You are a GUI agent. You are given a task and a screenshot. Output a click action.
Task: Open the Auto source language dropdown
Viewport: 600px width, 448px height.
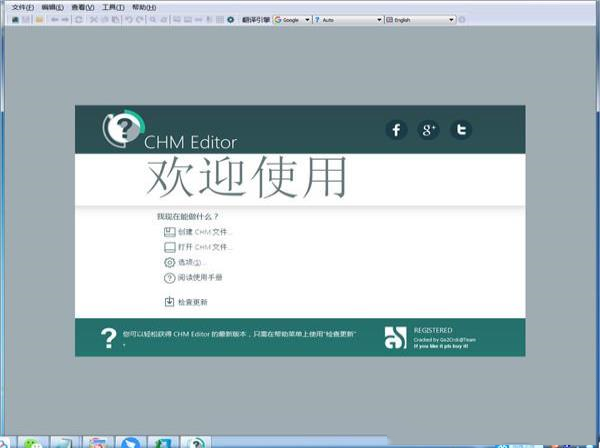pyautogui.click(x=347, y=20)
